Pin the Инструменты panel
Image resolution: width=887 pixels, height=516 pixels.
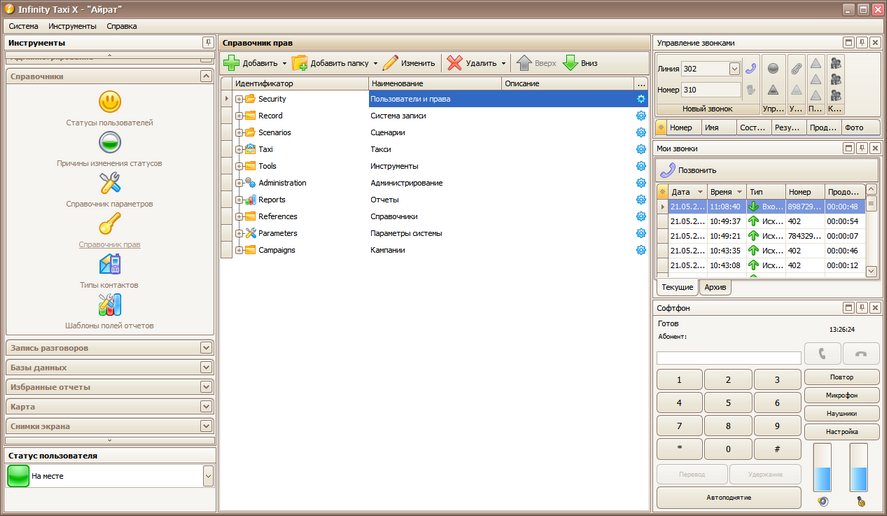(x=208, y=42)
